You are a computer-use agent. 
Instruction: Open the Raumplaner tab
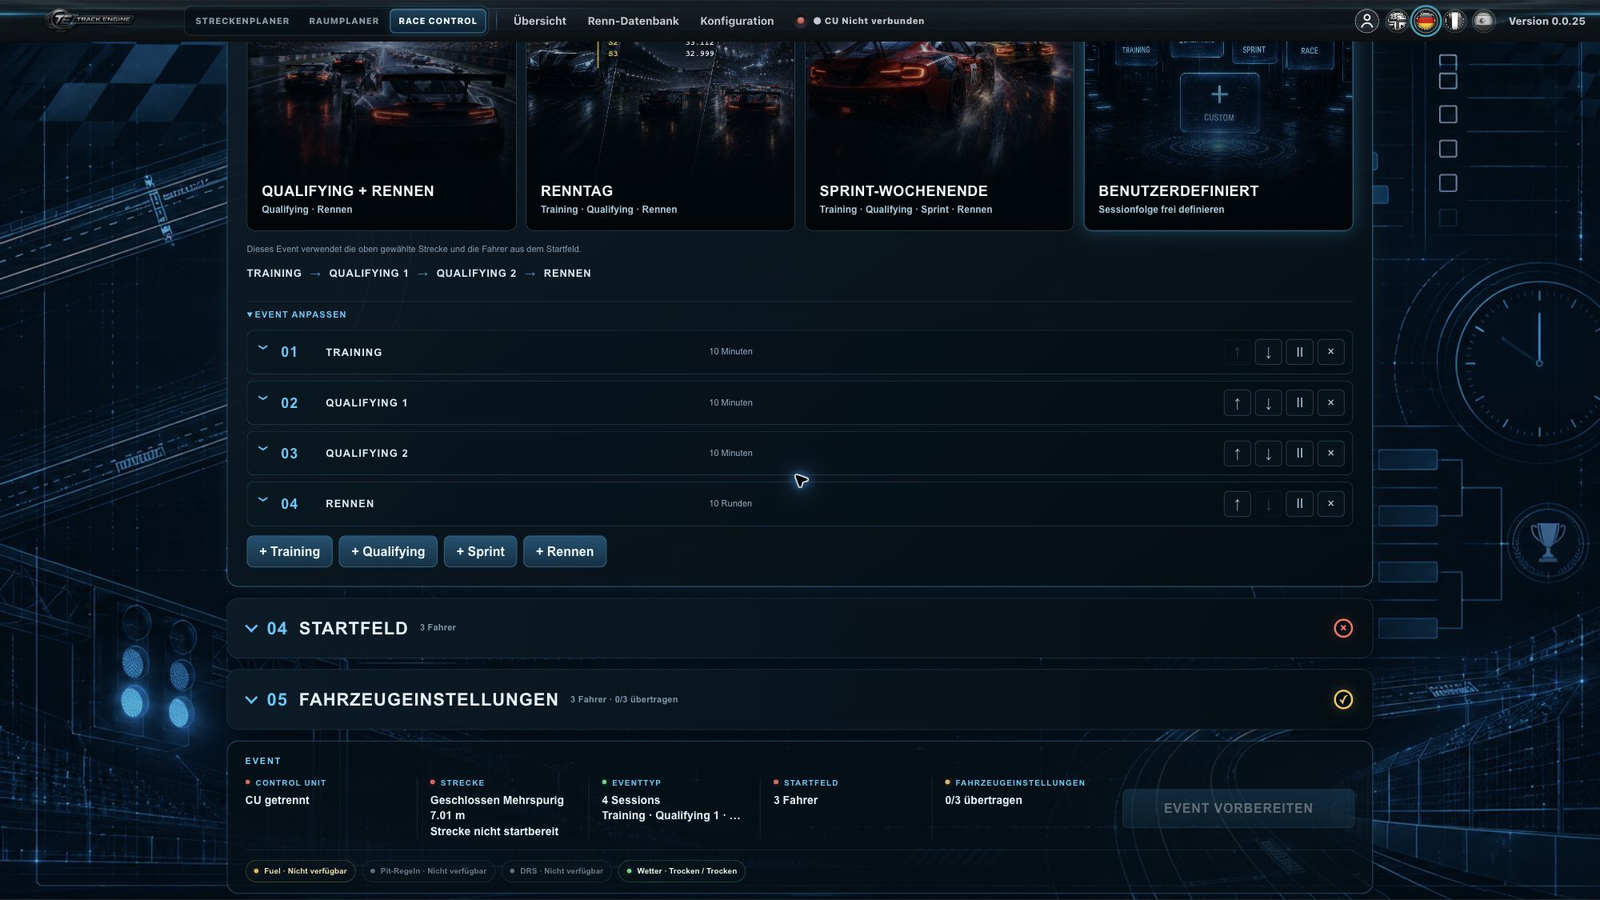344,21
